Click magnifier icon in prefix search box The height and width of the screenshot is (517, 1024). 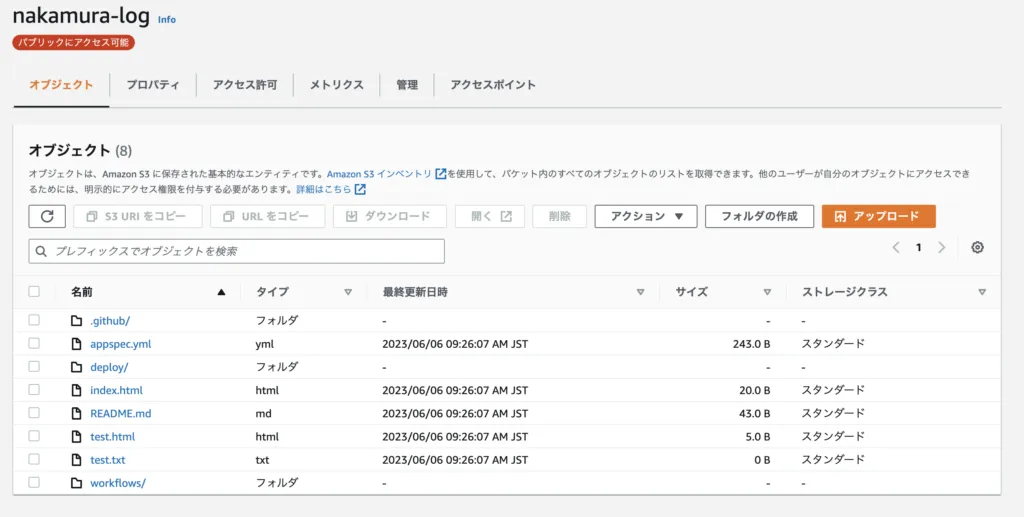coord(41,251)
